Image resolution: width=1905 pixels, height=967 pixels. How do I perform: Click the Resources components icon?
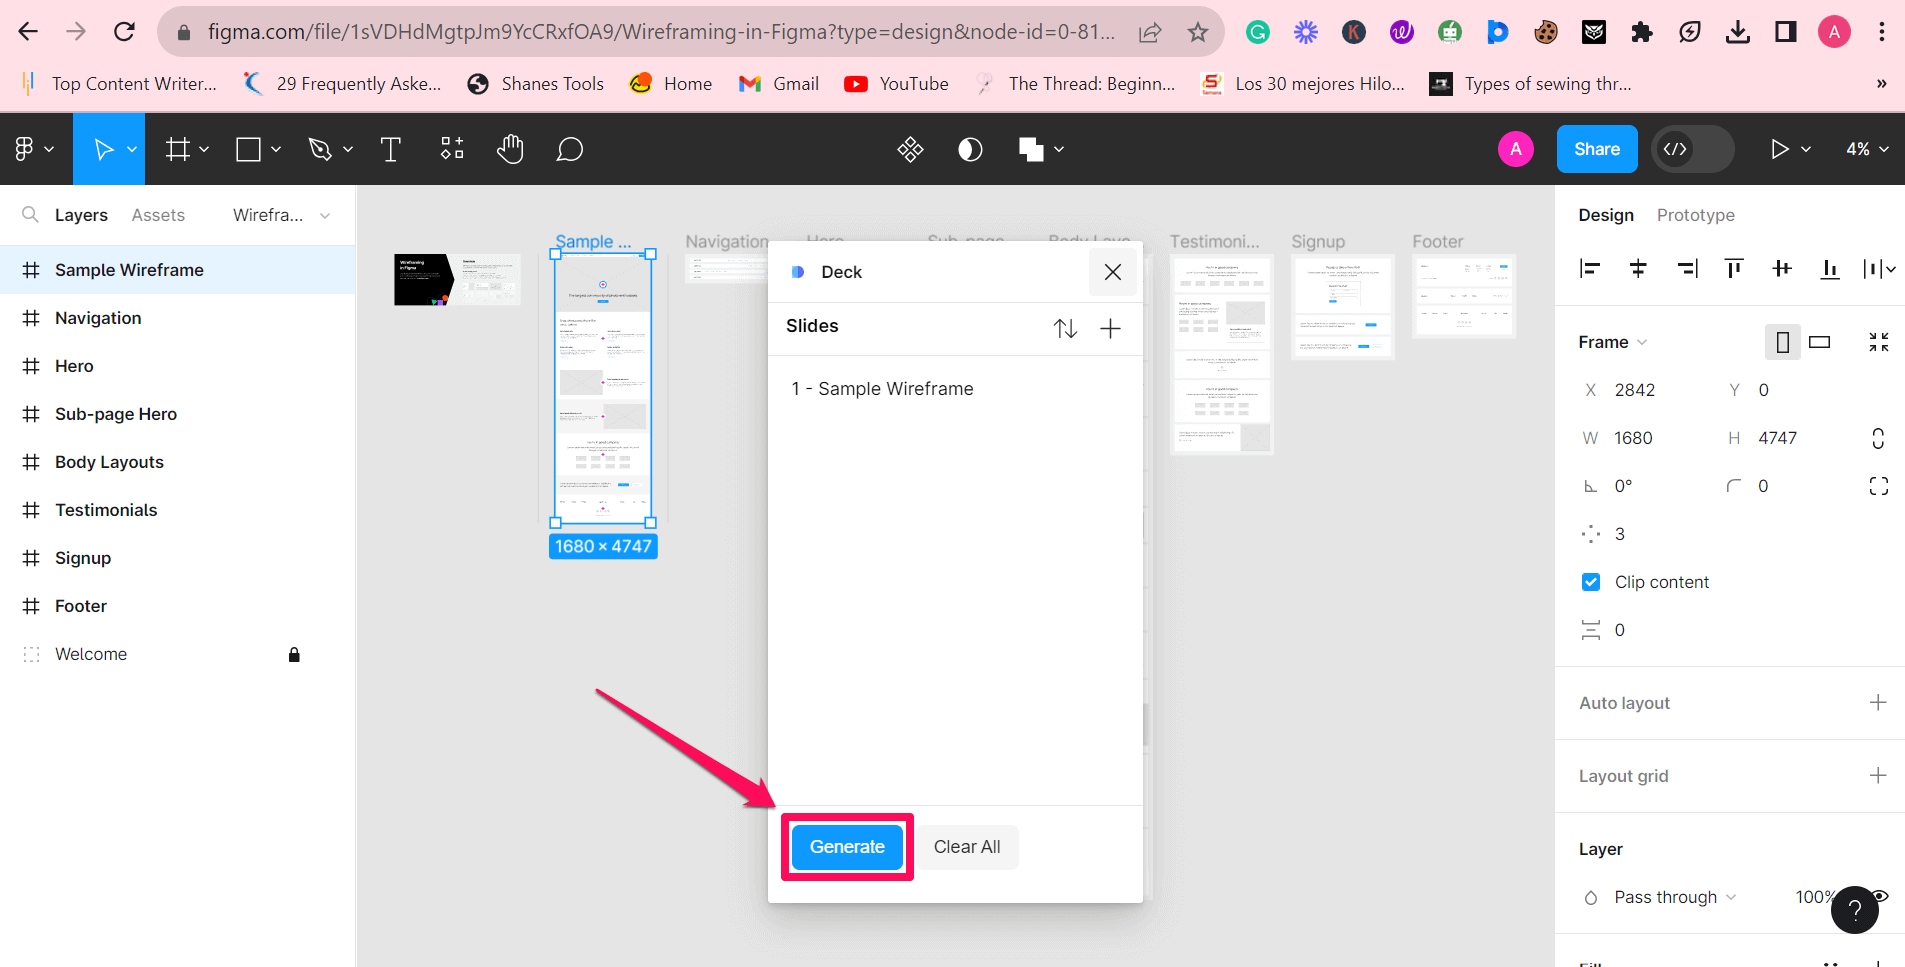[x=452, y=149]
